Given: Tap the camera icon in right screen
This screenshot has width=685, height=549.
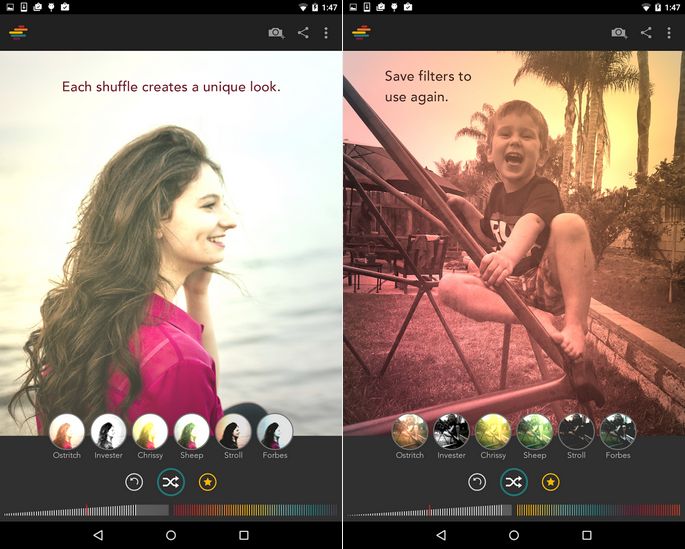Looking at the screenshot, I should click(619, 33).
